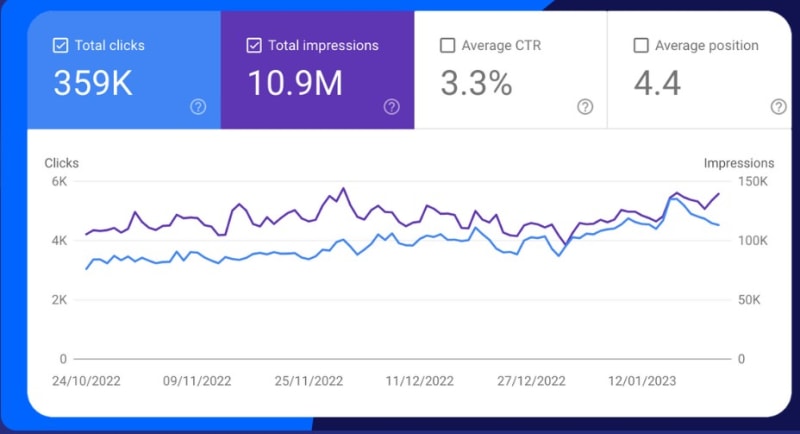
Task: Click the 24/10/2022 date label on chart
Action: [x=86, y=381]
